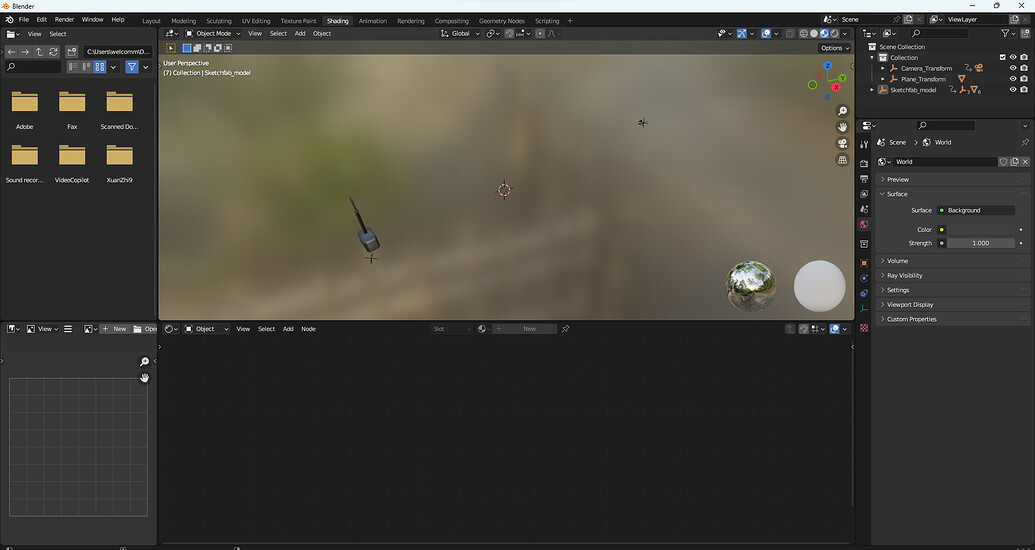The height and width of the screenshot is (550, 1035).
Task: Hide Camera_Transform with its eye icon
Action: pyautogui.click(x=1013, y=68)
